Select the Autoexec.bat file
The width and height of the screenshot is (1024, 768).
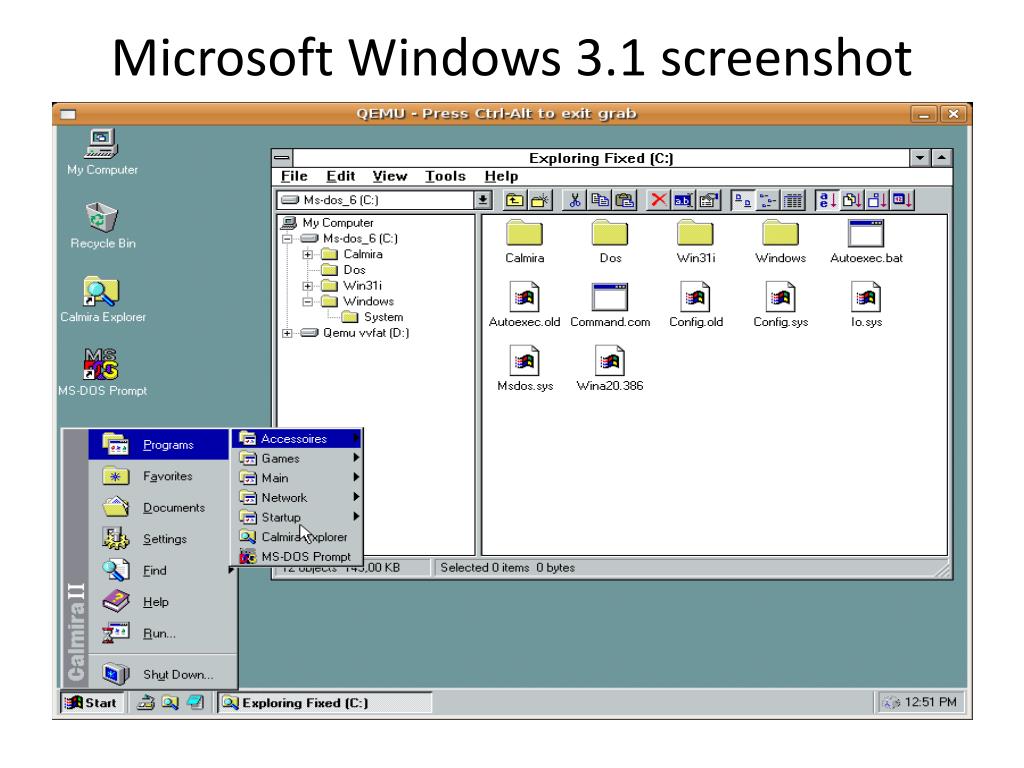tap(866, 242)
